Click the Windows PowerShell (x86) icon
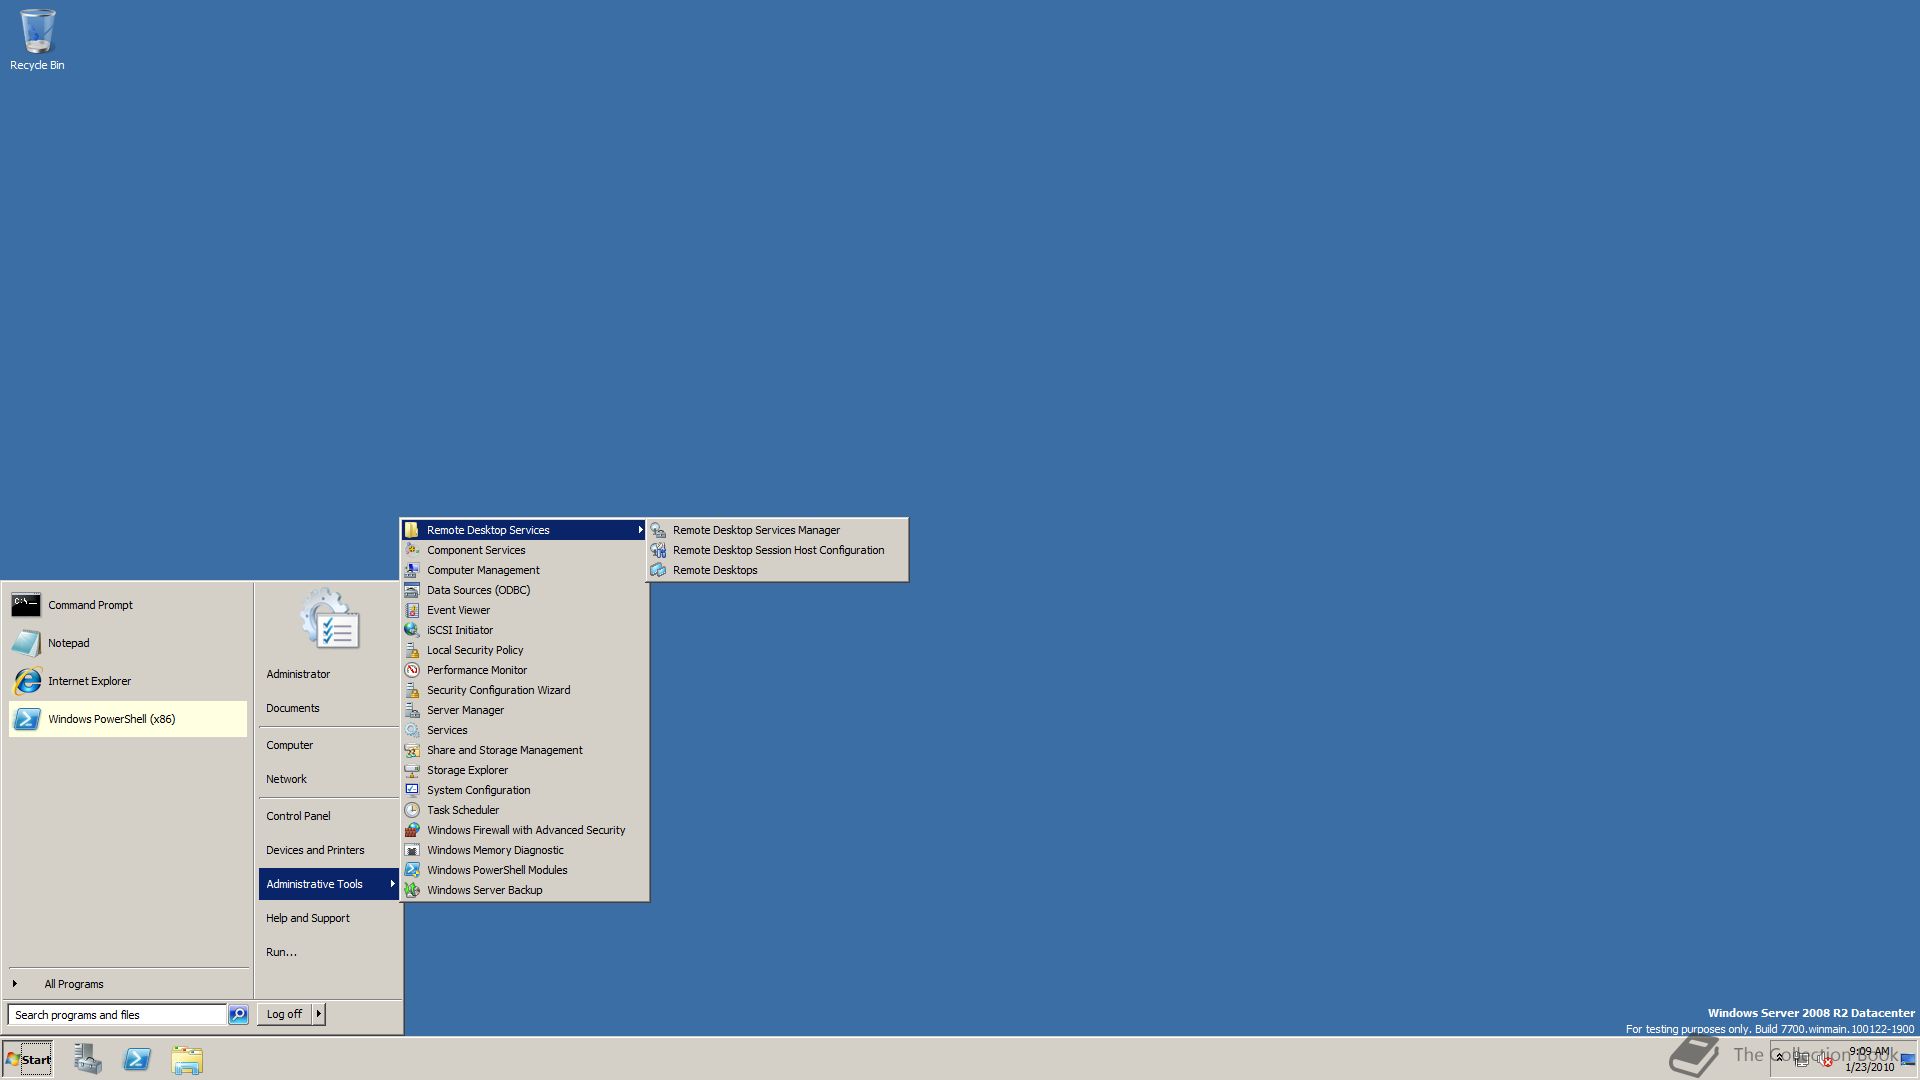Screen dimensions: 1920x1080 (x=26, y=719)
